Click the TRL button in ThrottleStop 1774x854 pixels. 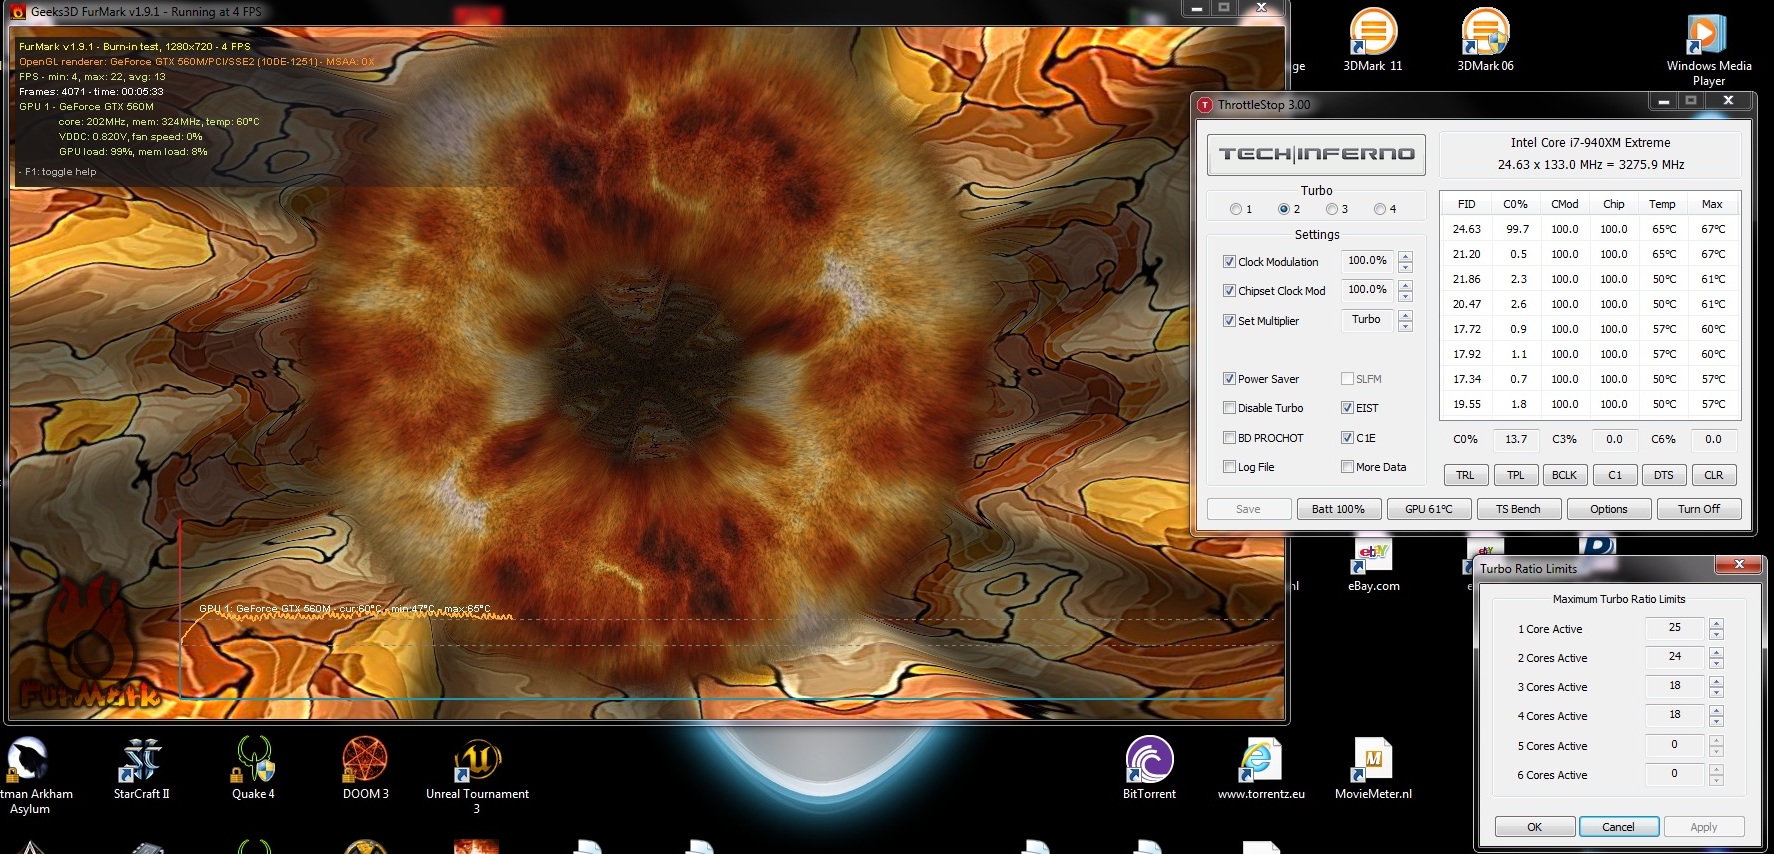1465,475
